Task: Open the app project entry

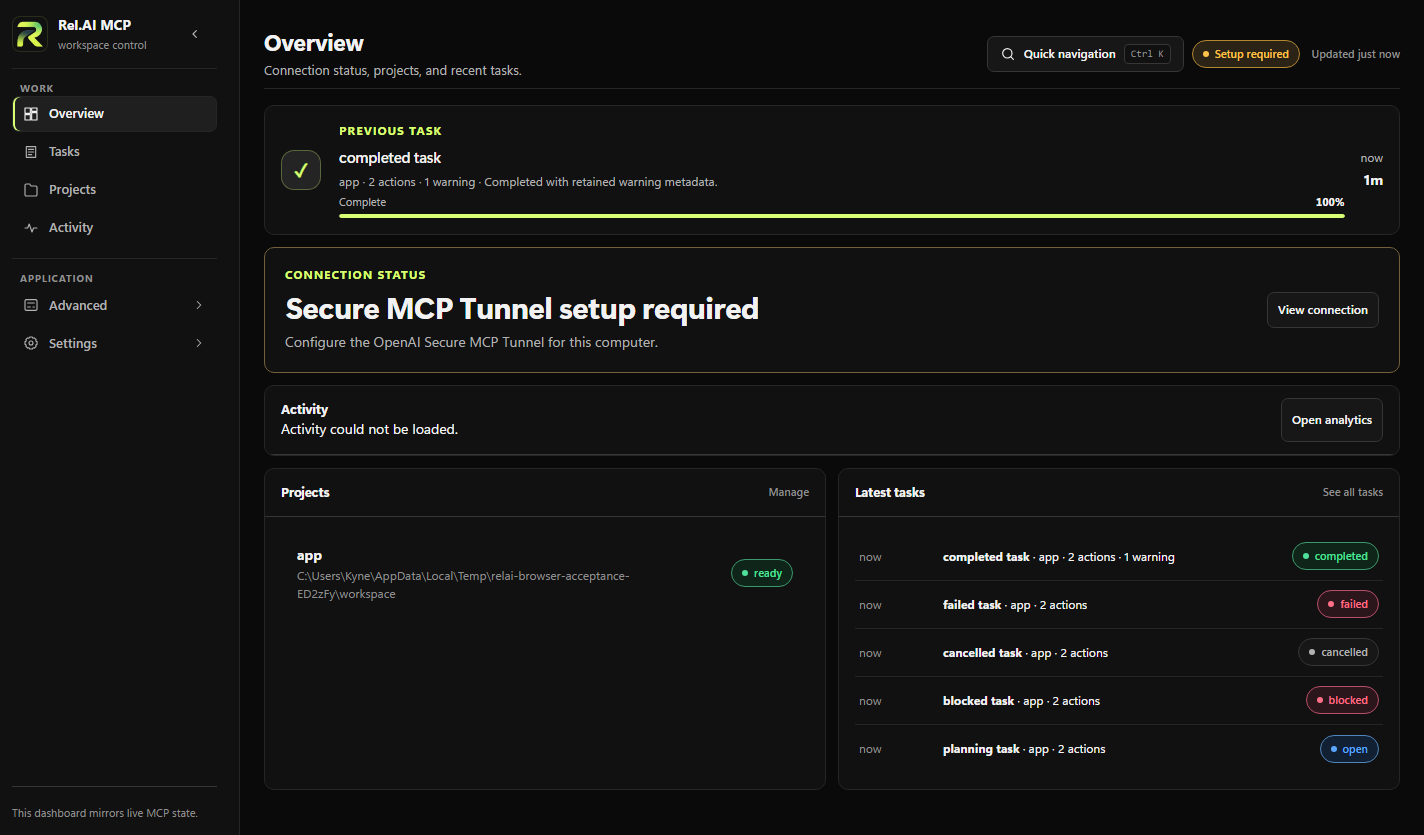Action: pyautogui.click(x=544, y=574)
